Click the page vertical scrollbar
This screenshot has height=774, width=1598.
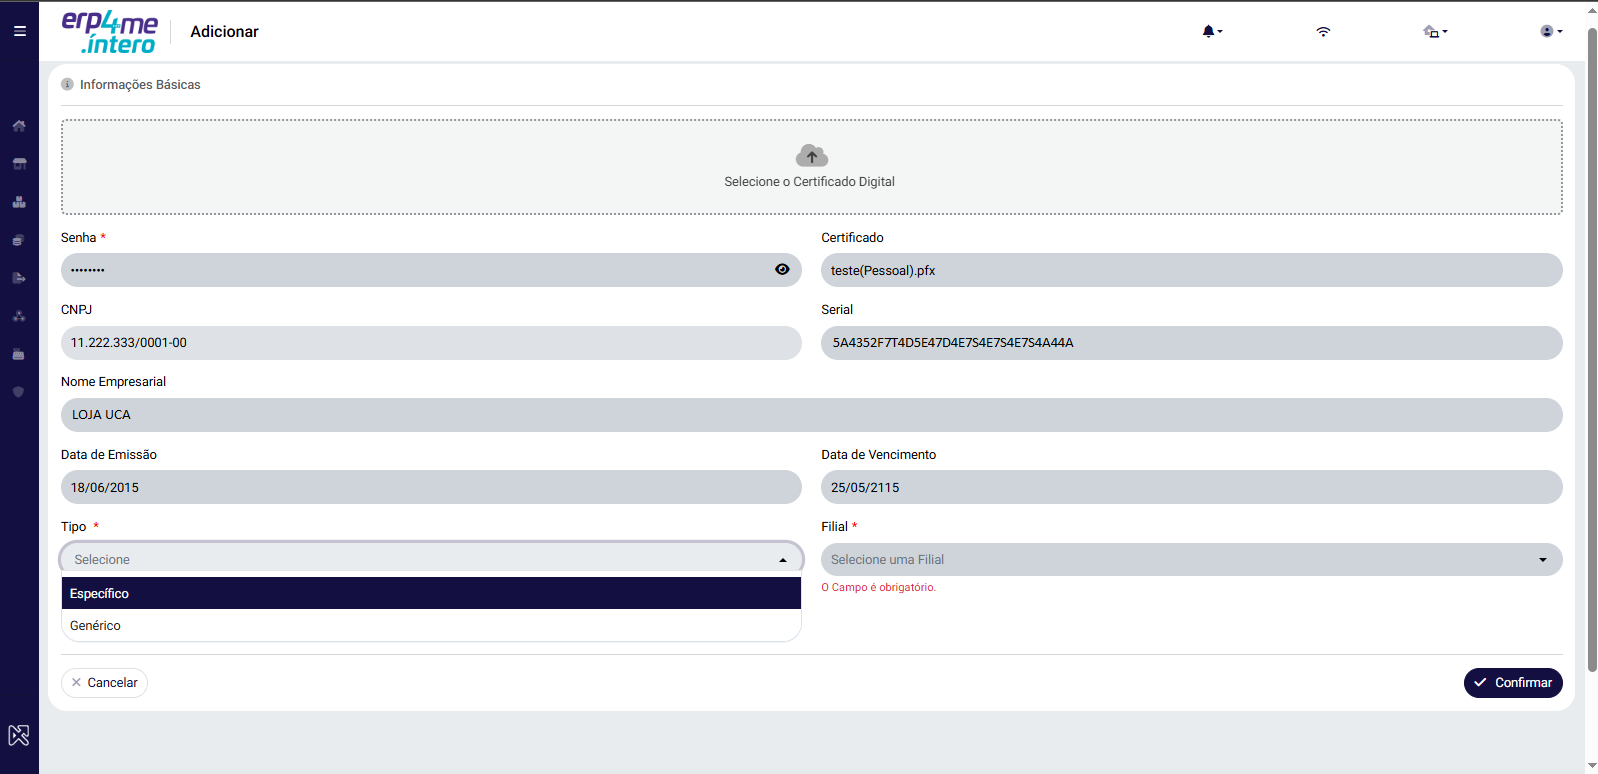click(x=1592, y=350)
